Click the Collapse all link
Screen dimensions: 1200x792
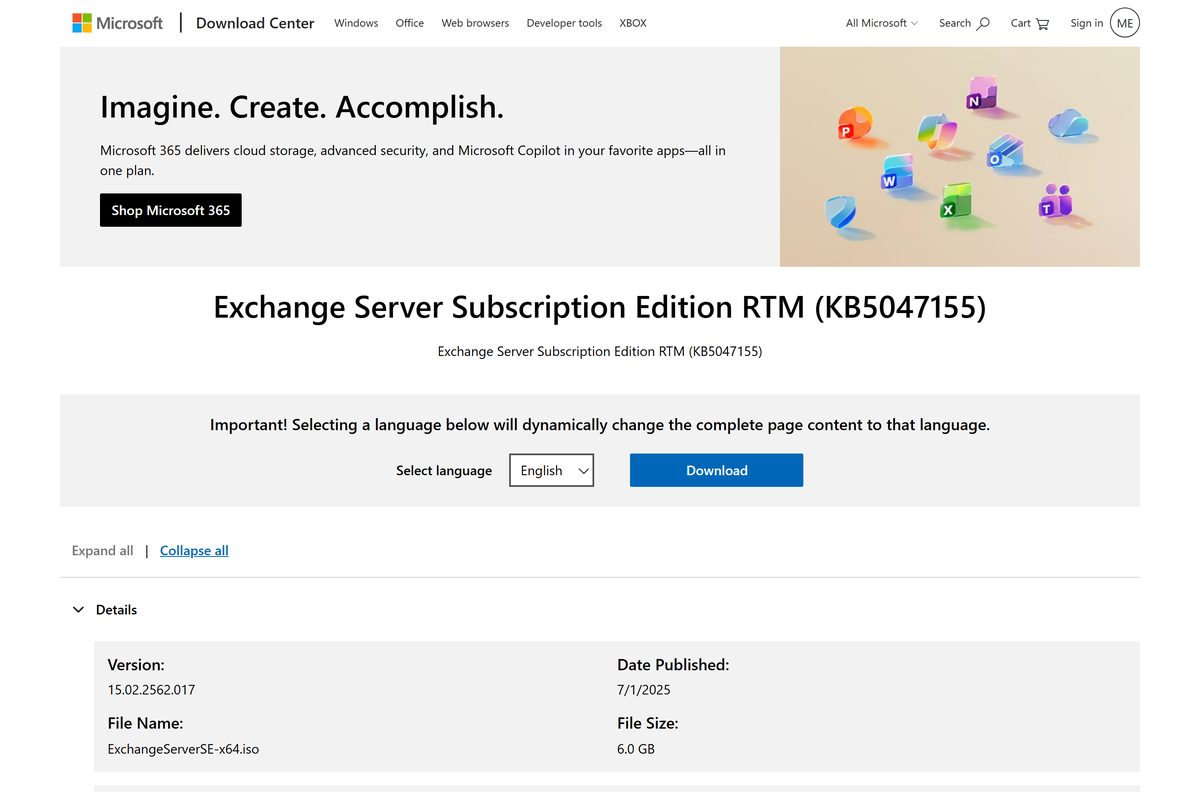[194, 550]
